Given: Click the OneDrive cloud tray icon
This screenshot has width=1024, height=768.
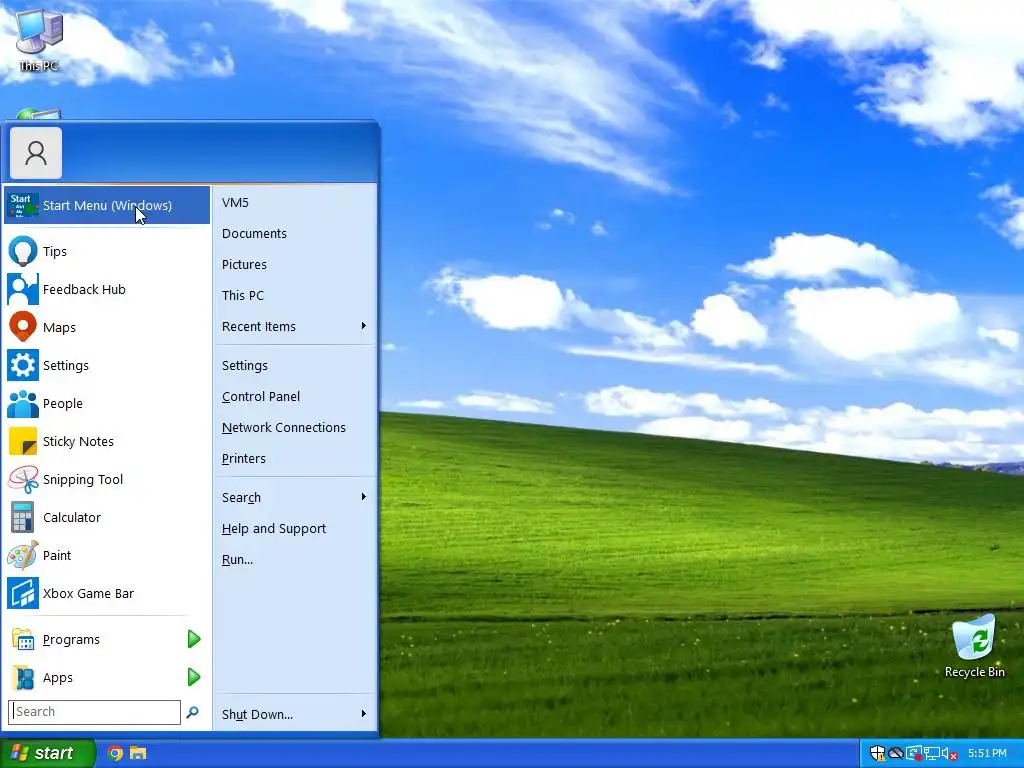Looking at the screenshot, I should (x=896, y=754).
